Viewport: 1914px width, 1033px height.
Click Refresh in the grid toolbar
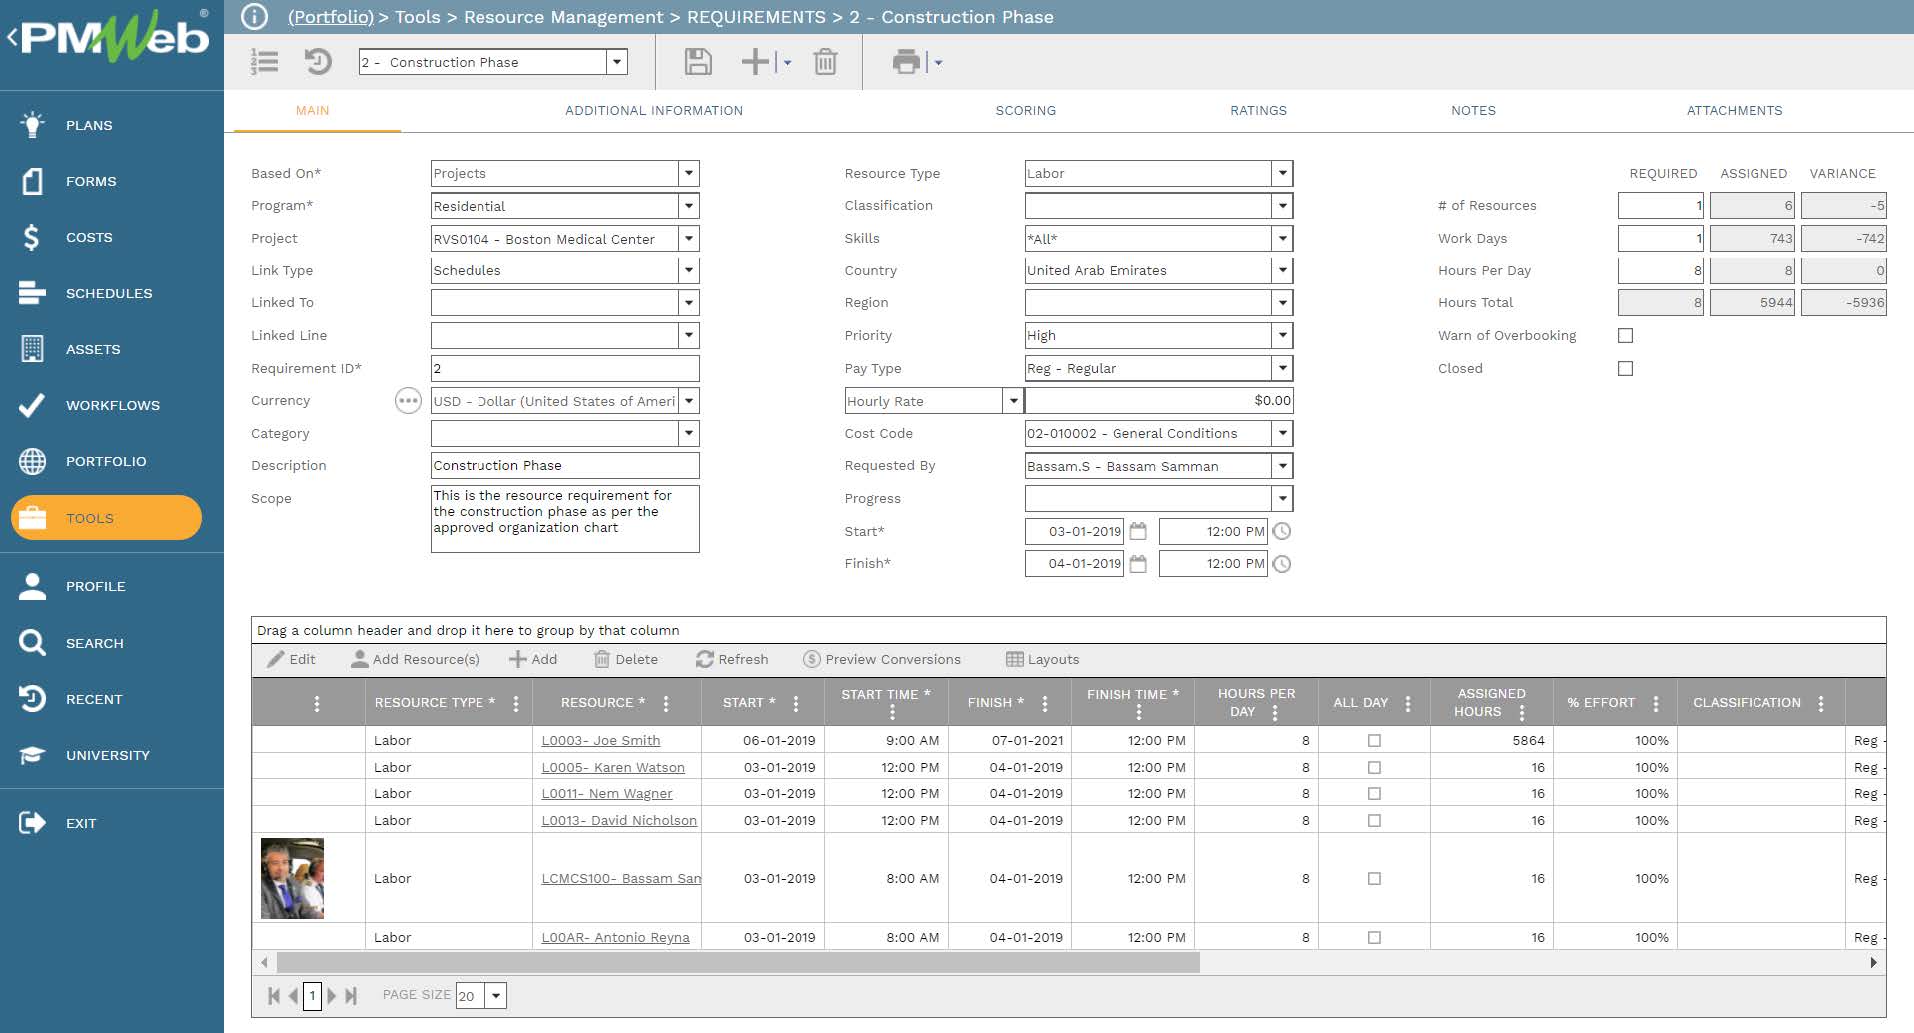tap(732, 660)
